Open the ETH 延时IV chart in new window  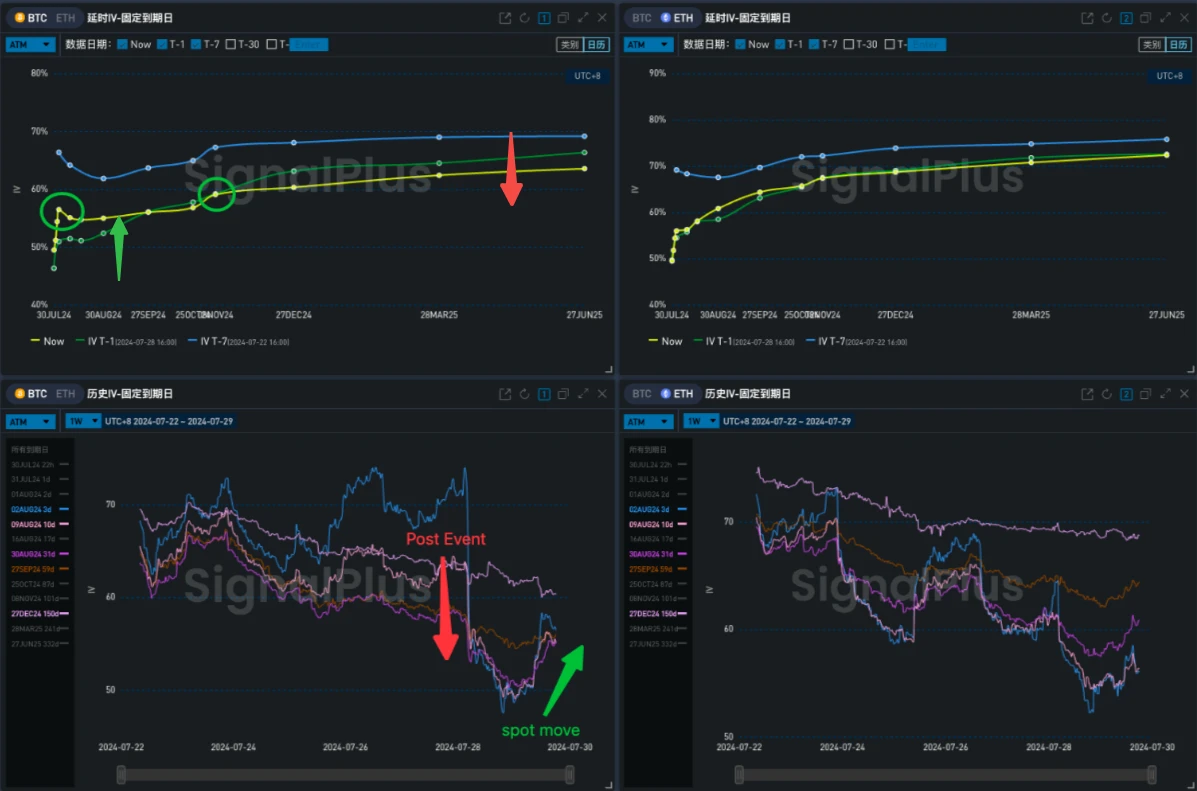pyautogui.click(x=1085, y=17)
